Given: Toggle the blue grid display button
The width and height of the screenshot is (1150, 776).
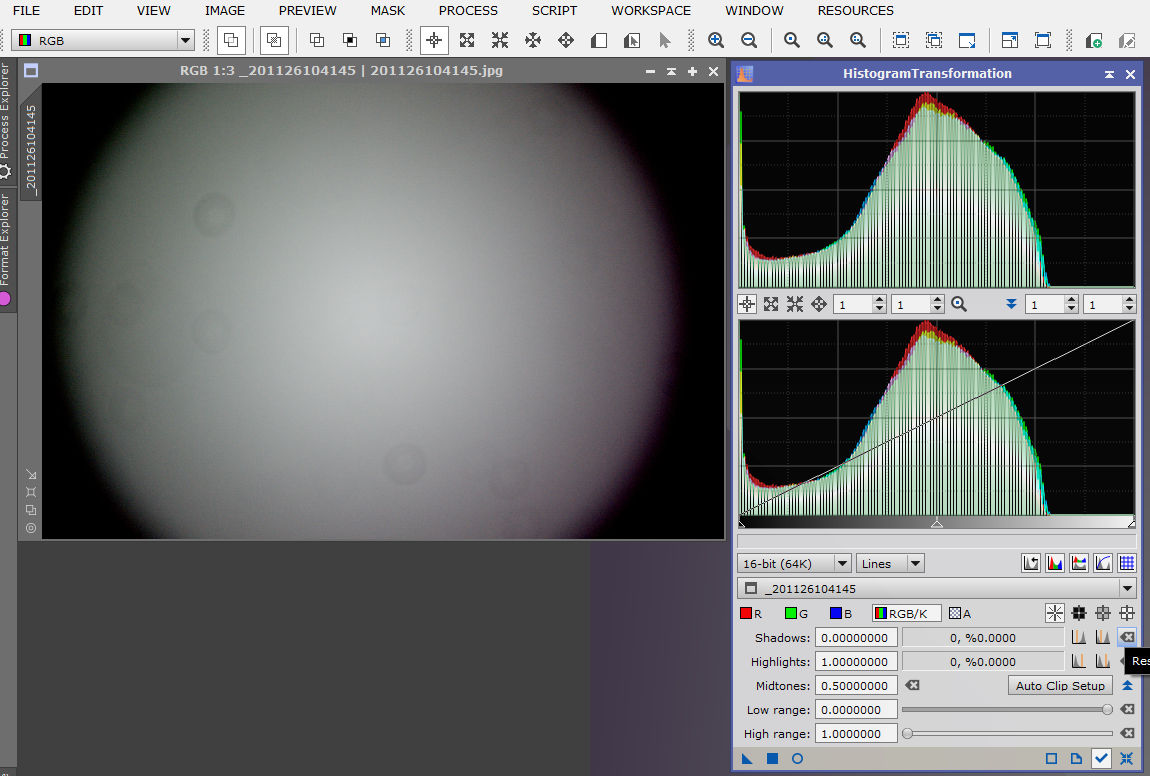Looking at the screenshot, I should point(1127,564).
